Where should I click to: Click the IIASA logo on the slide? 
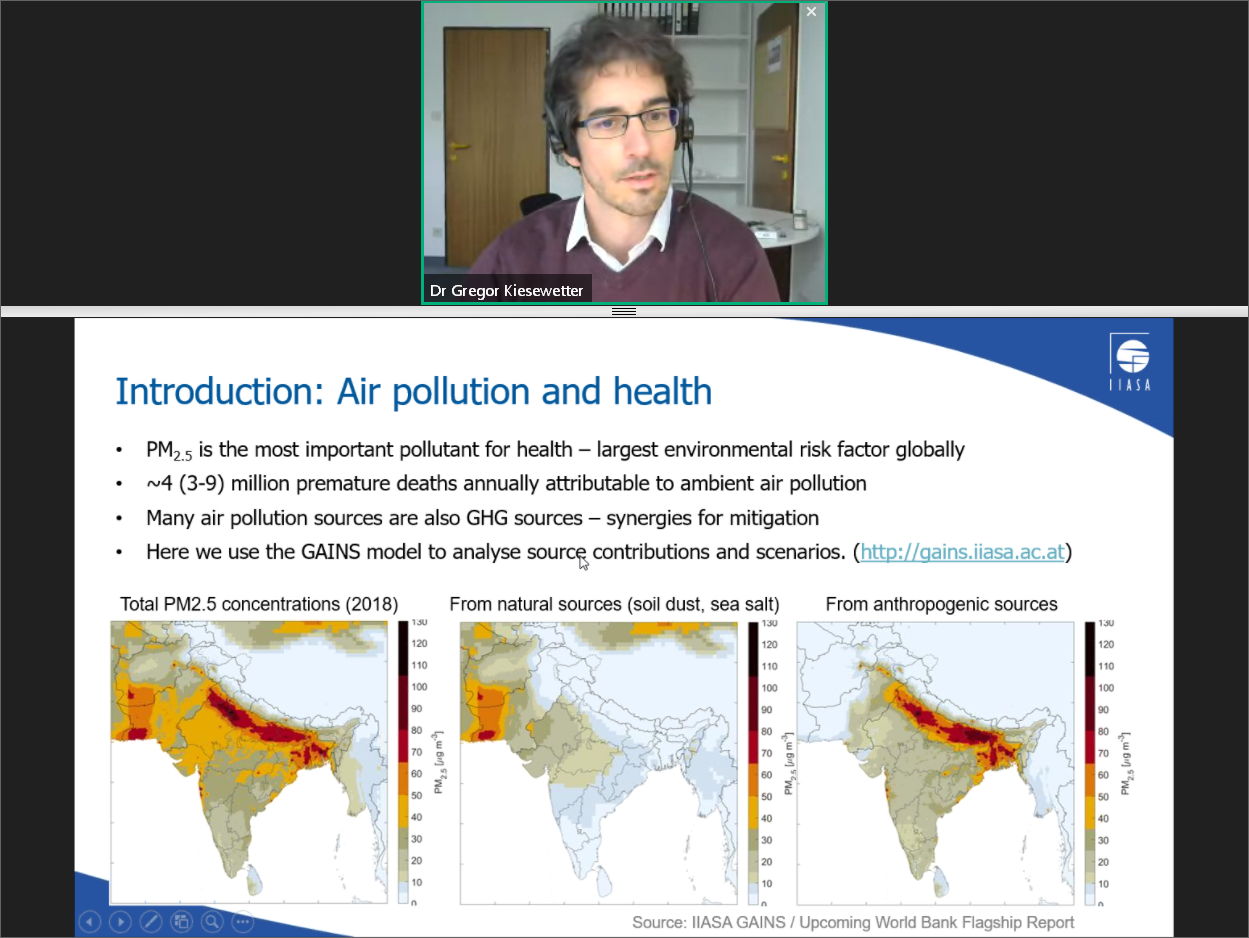click(x=1130, y=363)
